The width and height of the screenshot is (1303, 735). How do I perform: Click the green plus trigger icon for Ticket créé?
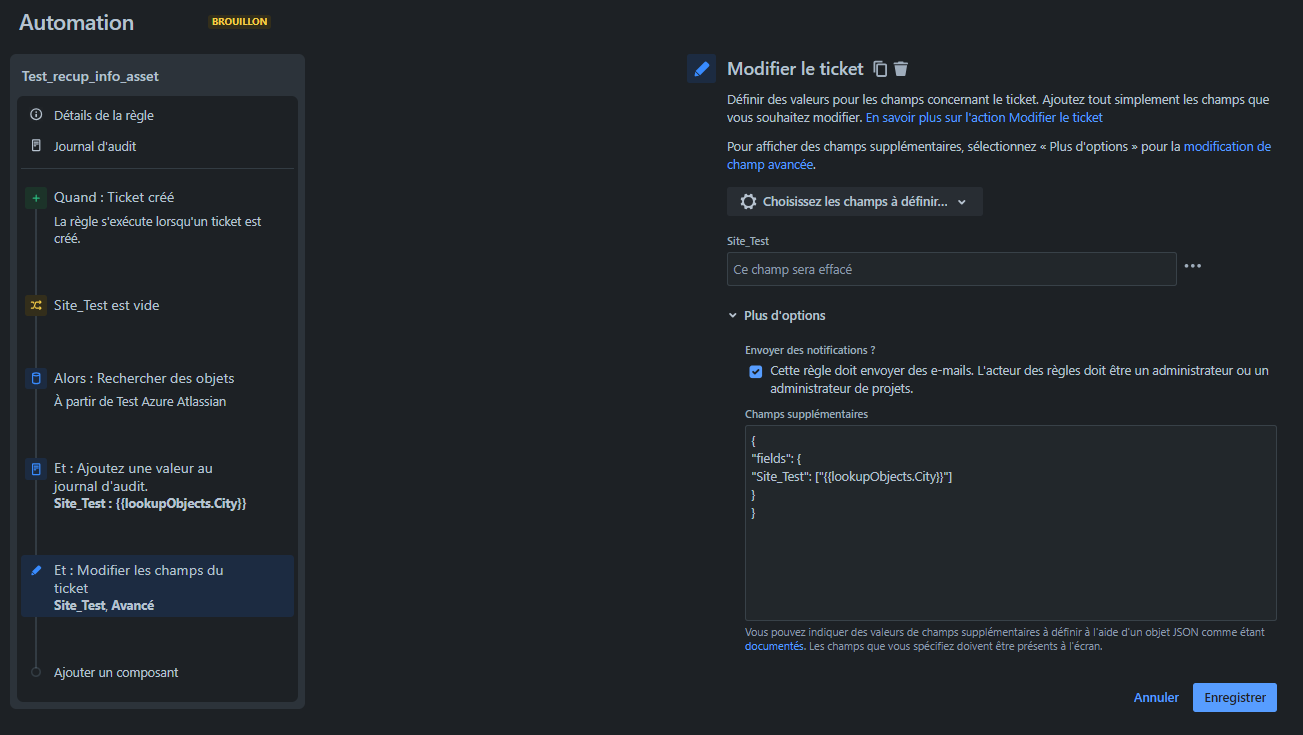(36, 198)
